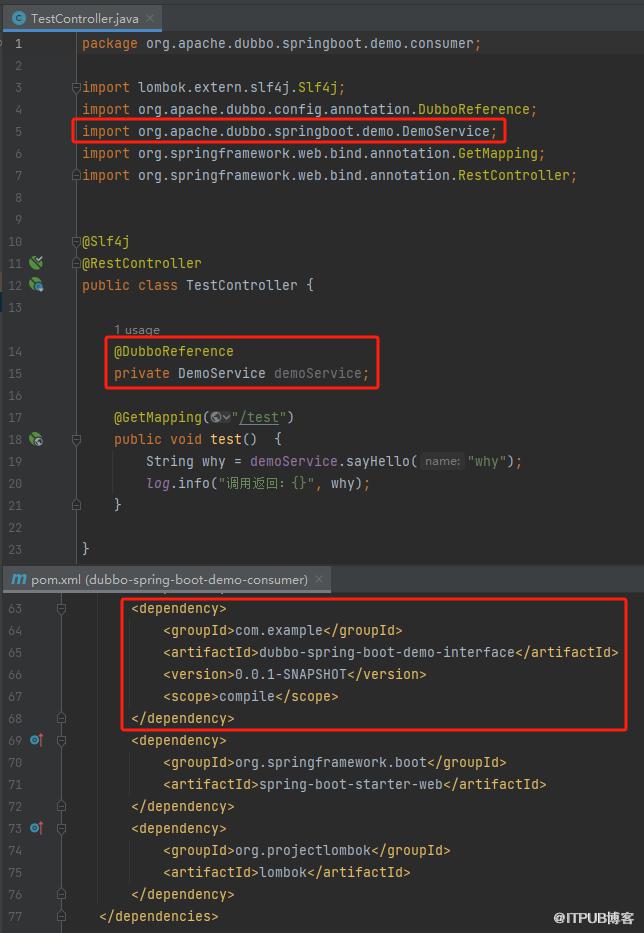644x933 pixels.
Task: Collapse the dependency fold at line 63
Action: click(x=61, y=609)
